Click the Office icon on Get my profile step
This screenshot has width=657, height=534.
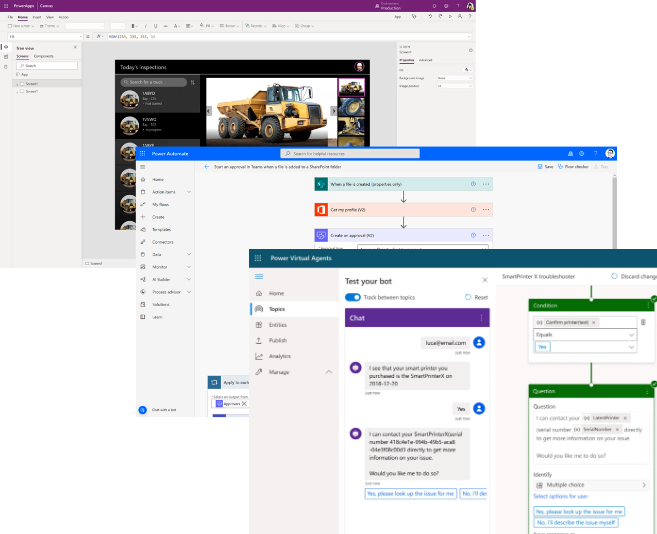321,210
